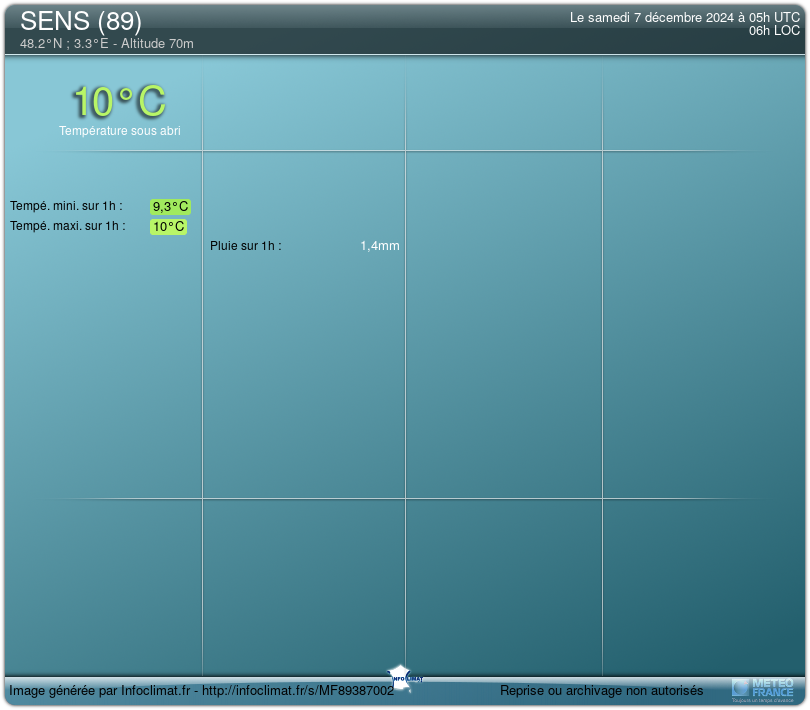Open the infoclimat.fr/s/MF89387002 URL

click(301, 691)
